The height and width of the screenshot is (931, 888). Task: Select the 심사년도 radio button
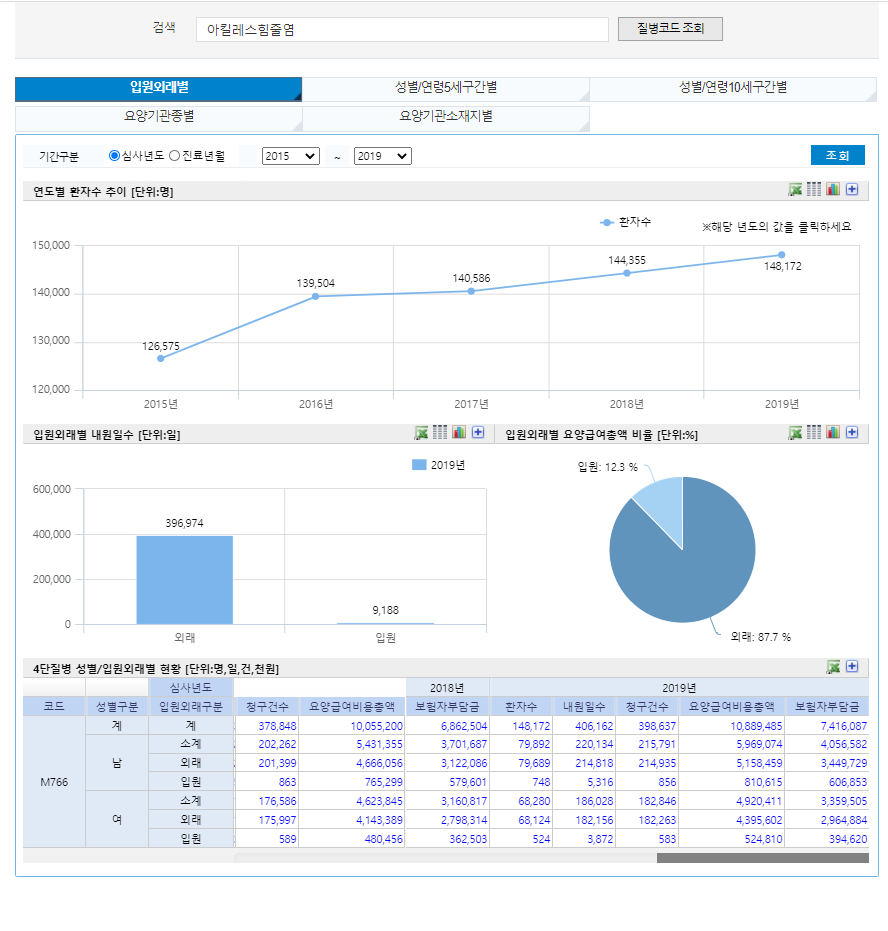[114, 156]
